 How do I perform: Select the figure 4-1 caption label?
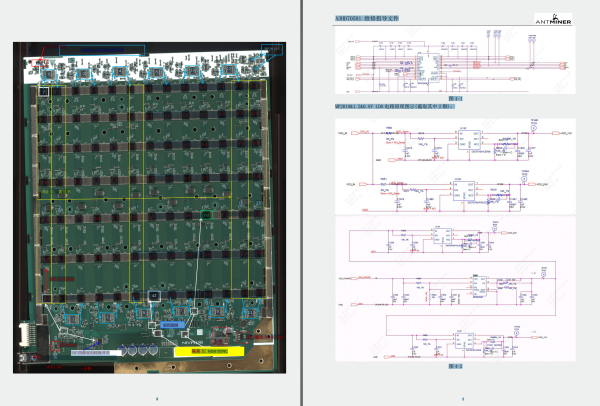coord(456,101)
